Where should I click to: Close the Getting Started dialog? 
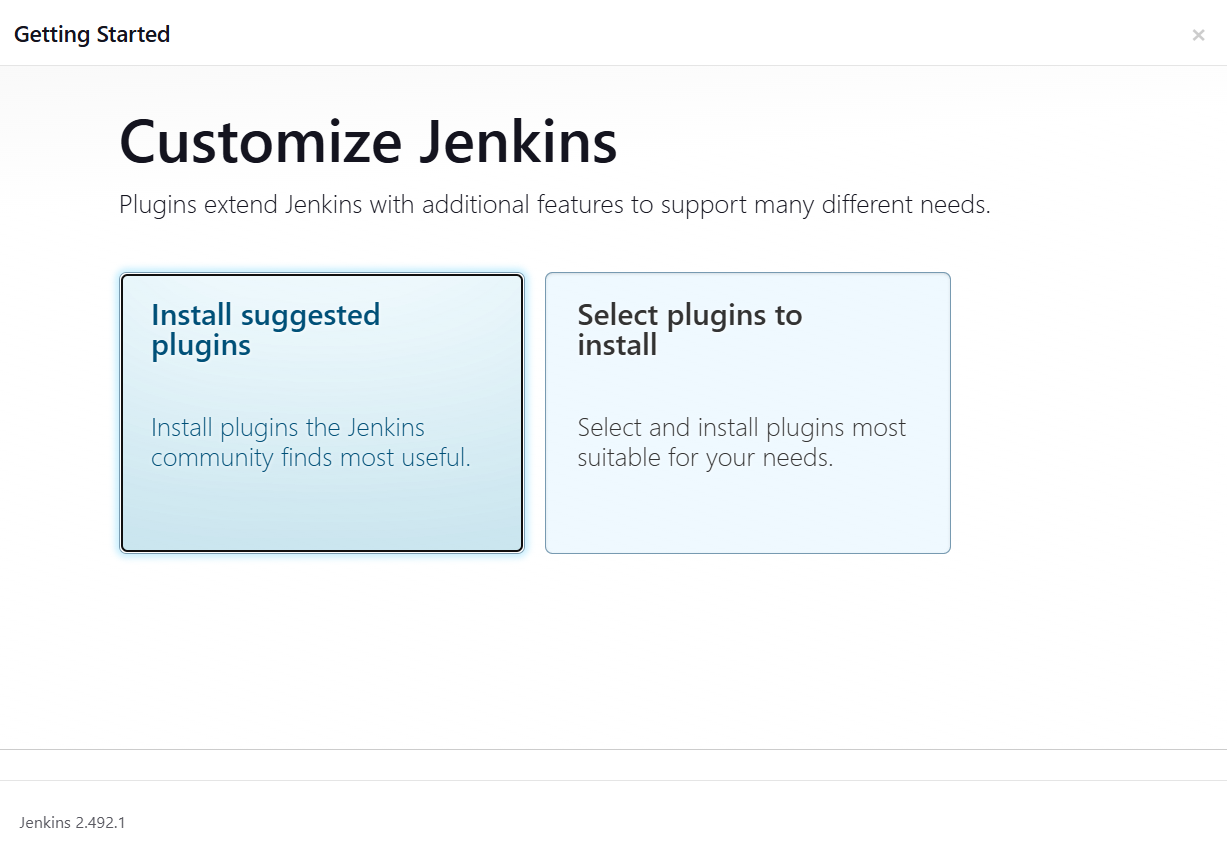tap(1198, 35)
